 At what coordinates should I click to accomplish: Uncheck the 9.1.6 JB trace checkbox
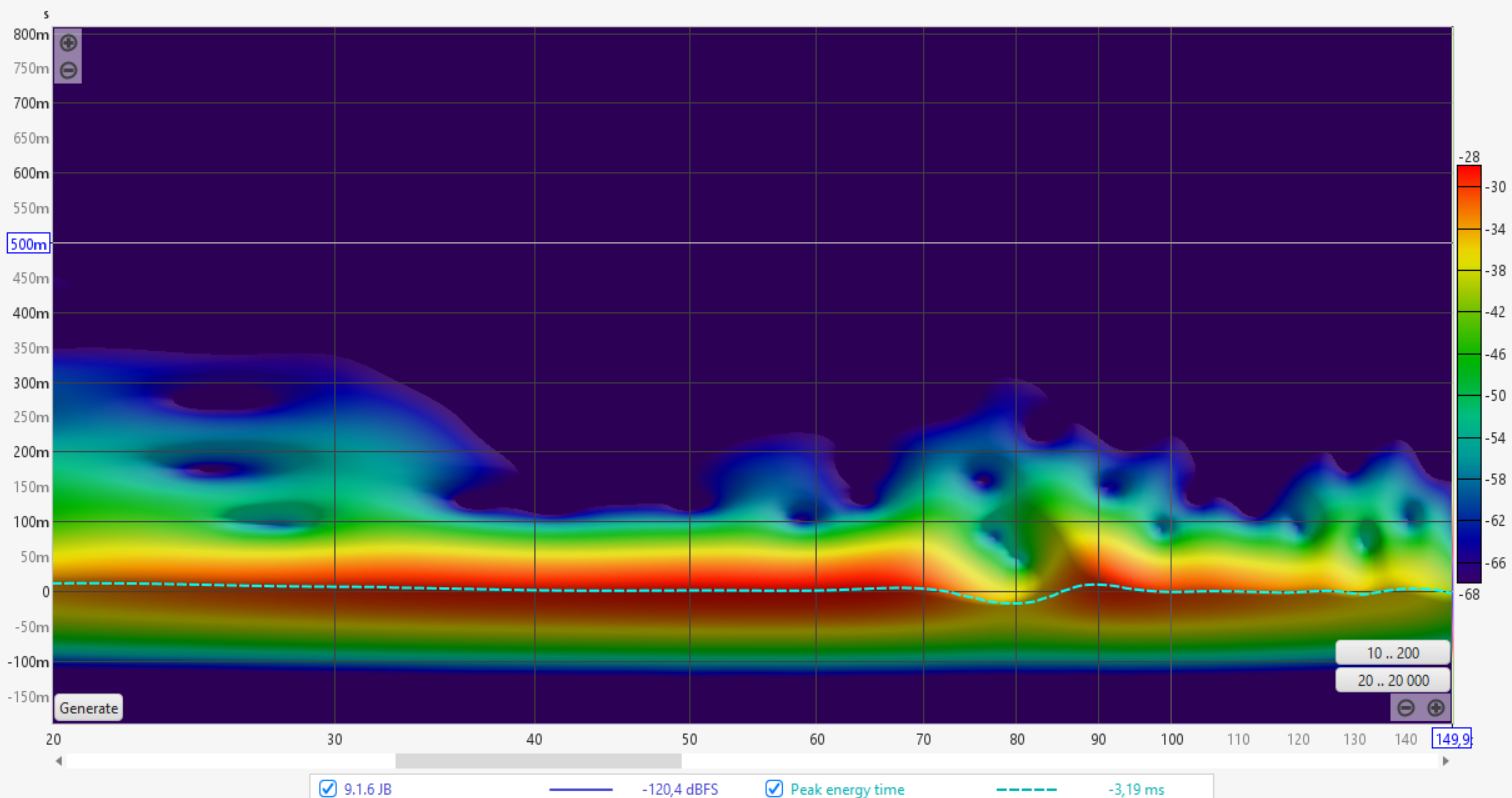click(x=327, y=789)
